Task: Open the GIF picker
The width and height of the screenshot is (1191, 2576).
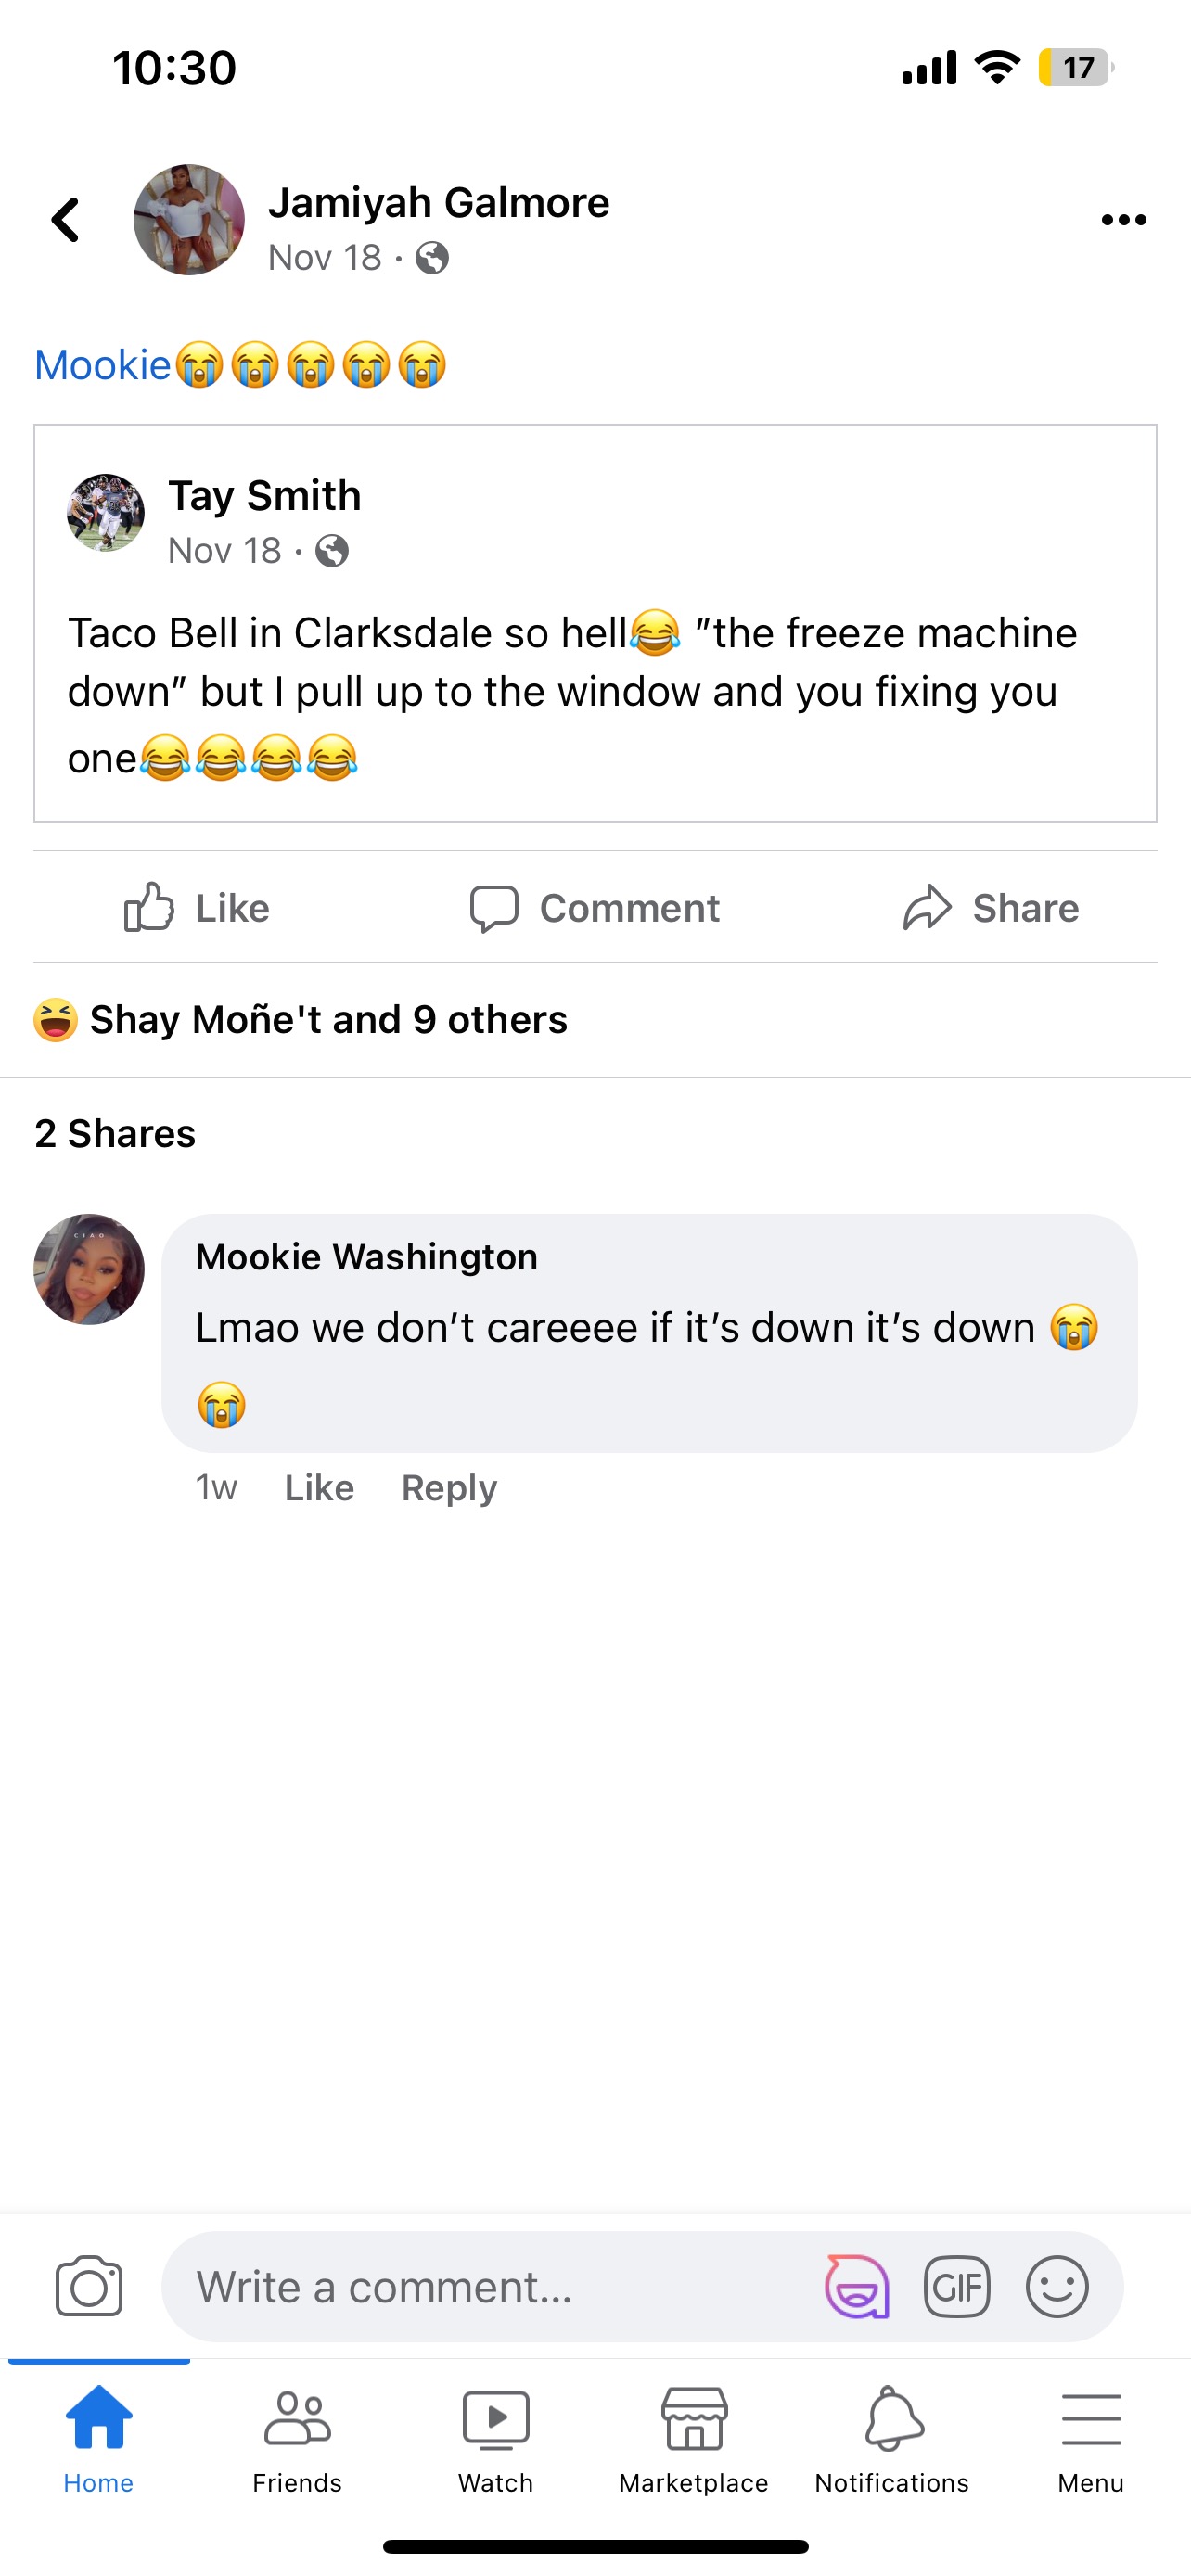Action: 957,2286
